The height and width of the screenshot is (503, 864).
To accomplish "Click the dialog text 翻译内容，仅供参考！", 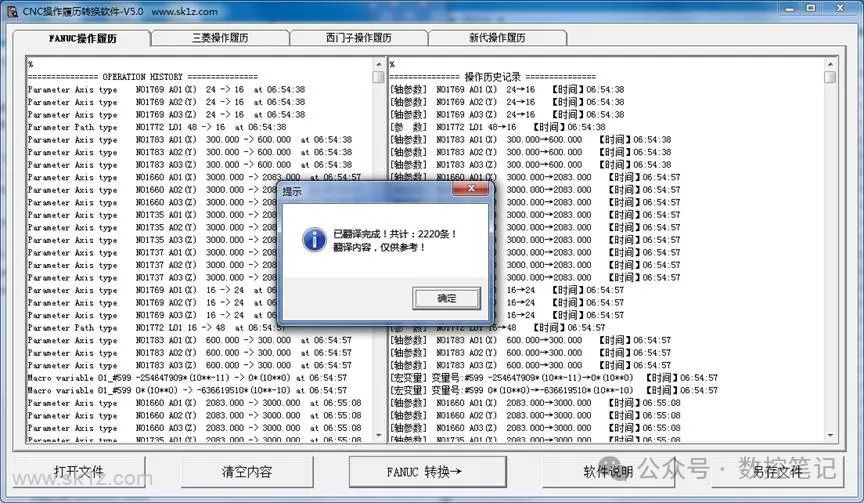I will point(380,247).
